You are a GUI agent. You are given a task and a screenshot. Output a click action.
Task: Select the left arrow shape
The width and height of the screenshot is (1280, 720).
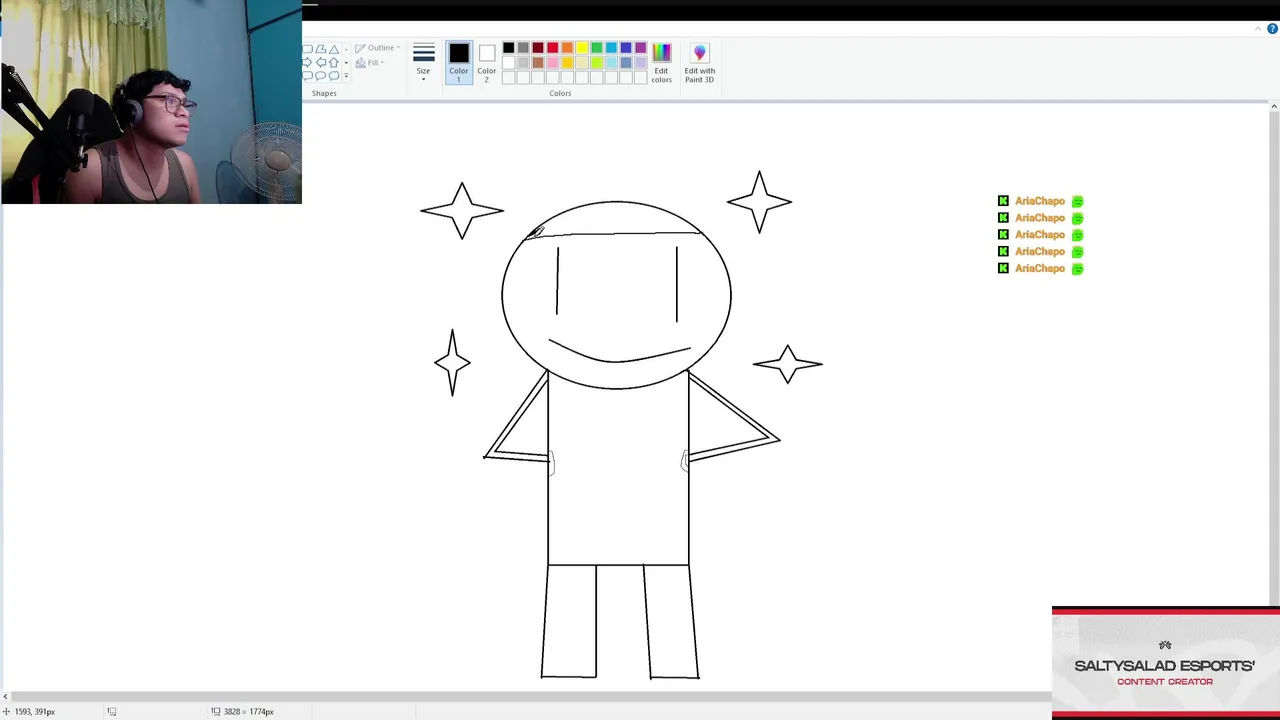point(321,63)
